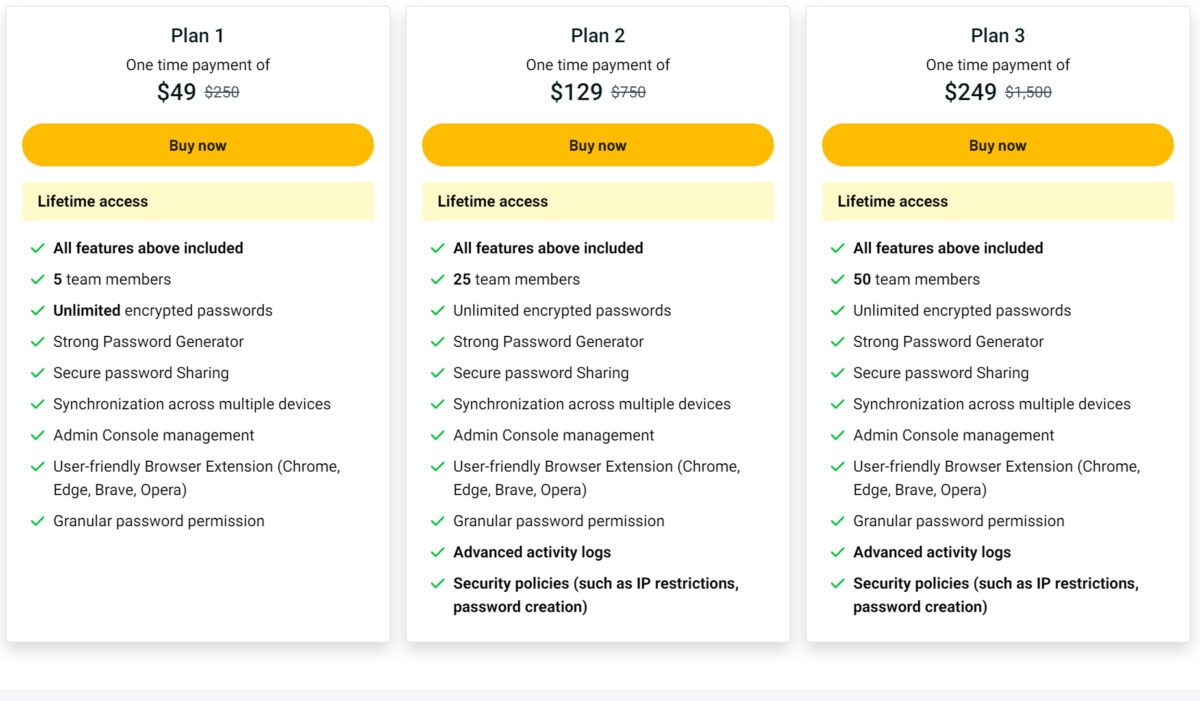The width and height of the screenshot is (1200, 701).
Task: Click checkmark beside 5 team members
Action: click(38, 279)
